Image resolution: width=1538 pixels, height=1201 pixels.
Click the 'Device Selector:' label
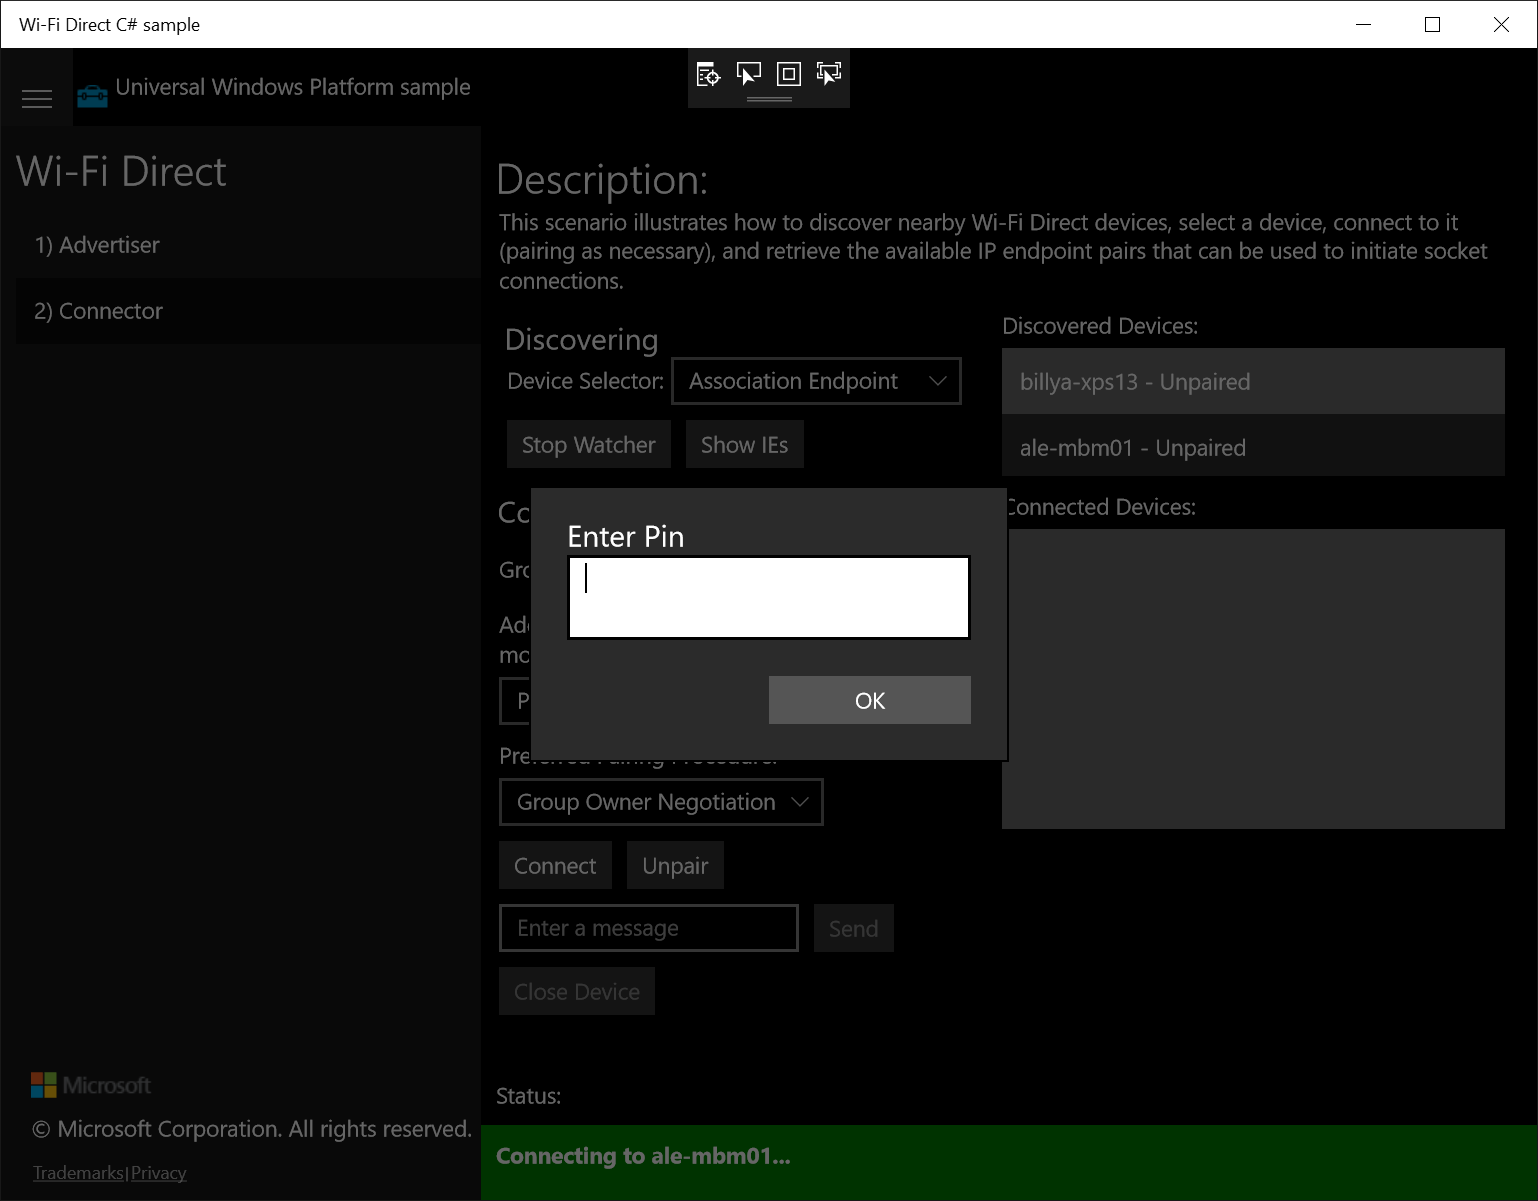(x=585, y=381)
